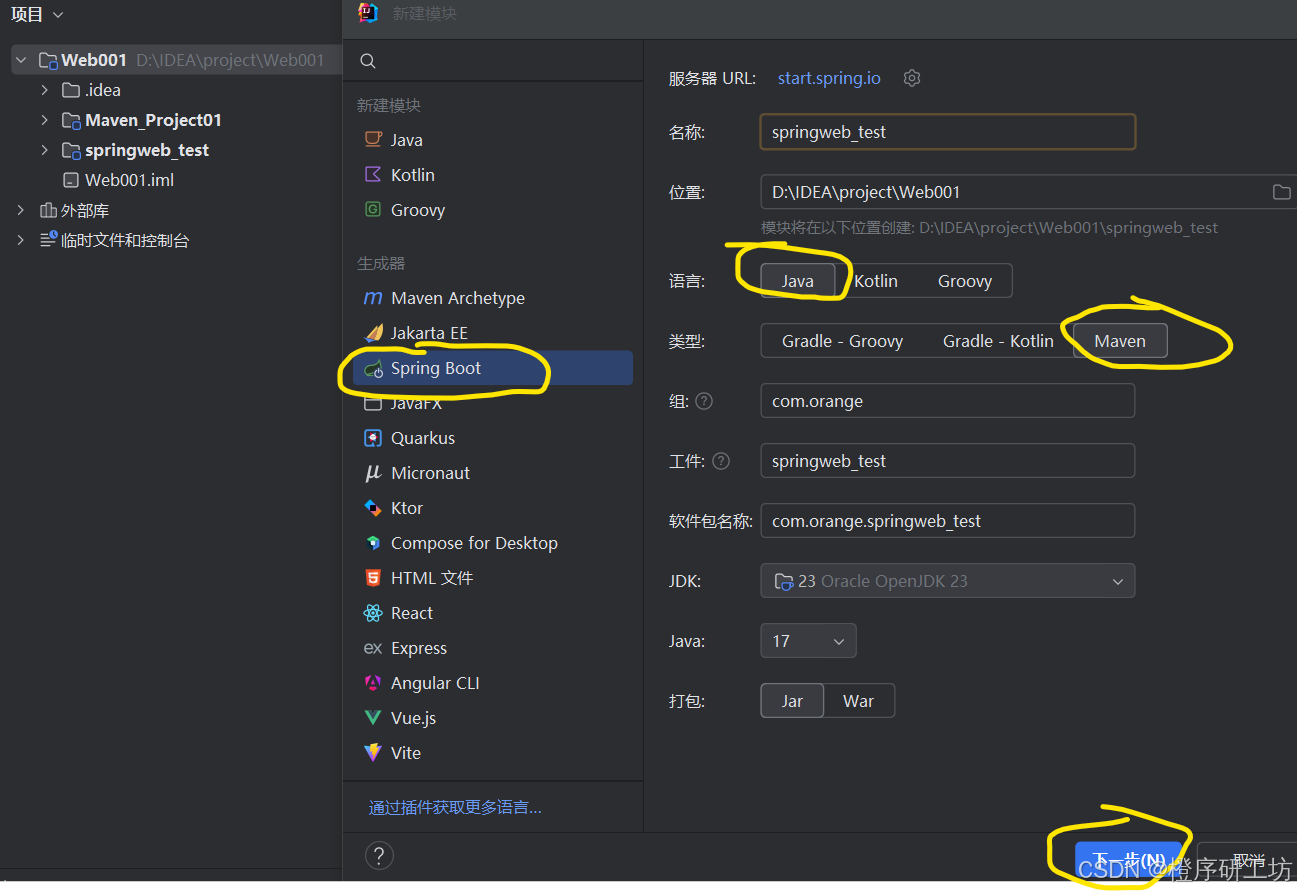Expand the Maven_Project01 module
Image resolution: width=1297 pixels, height=892 pixels.
pos(44,120)
